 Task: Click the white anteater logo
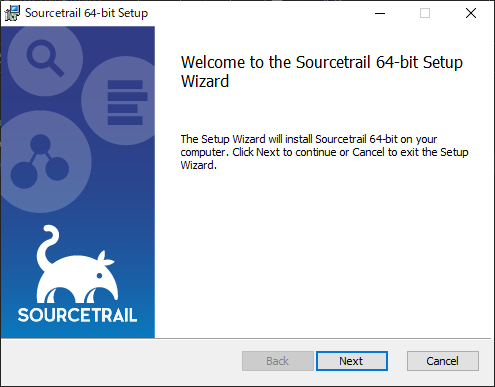point(77,263)
